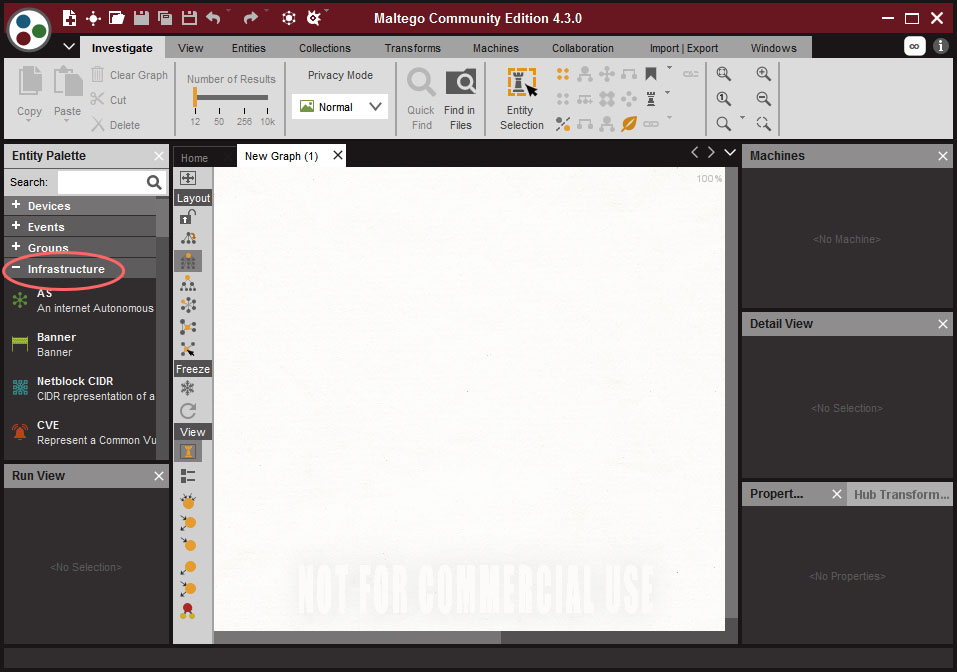The image size is (957, 672).
Task: Click the Zoom Selection dashed magnifier icon
Action: click(x=763, y=124)
